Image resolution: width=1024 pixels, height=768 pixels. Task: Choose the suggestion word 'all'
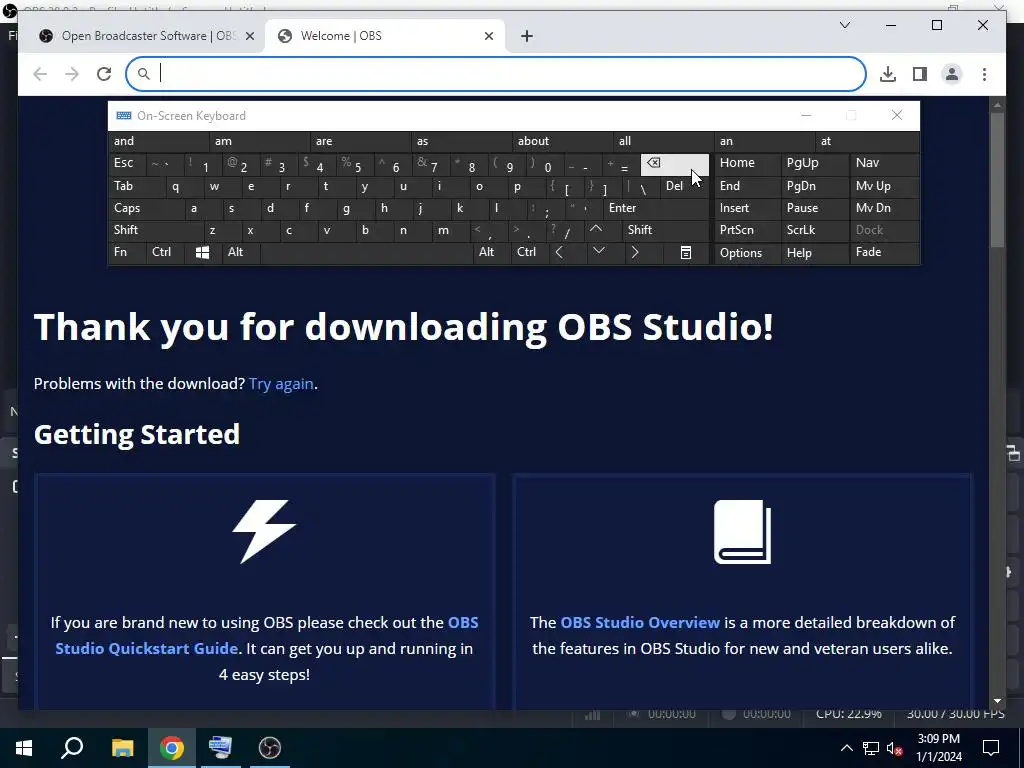664,141
